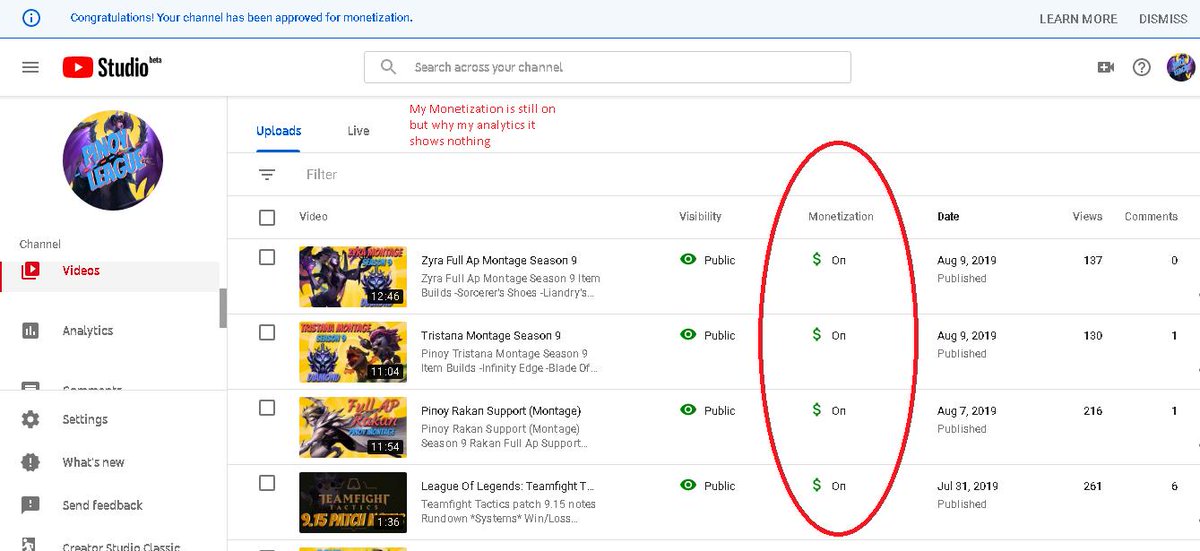Image resolution: width=1200 pixels, height=551 pixels.
Task: Open the Full AP Rakan thumbnail
Action: 353,427
